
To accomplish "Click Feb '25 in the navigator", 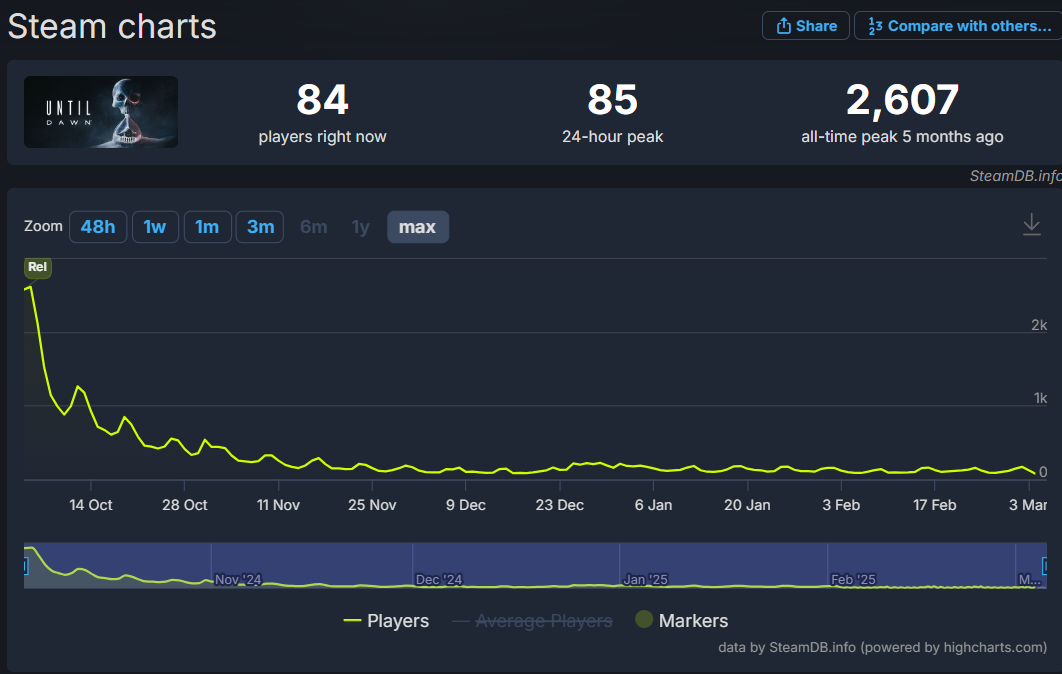I will pyautogui.click(x=853, y=580).
